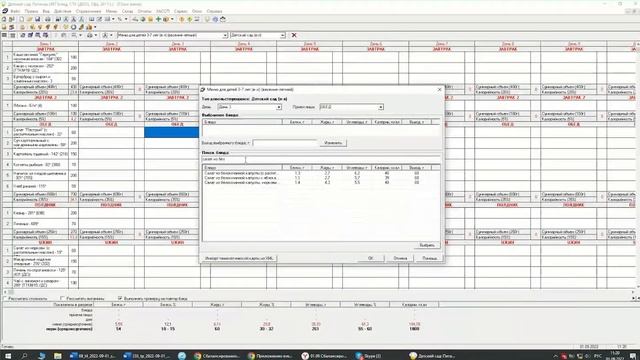This screenshot has width=640, height=360.
Task: Switch to the Детский сад Пито taskbar item
Action: (432, 356)
